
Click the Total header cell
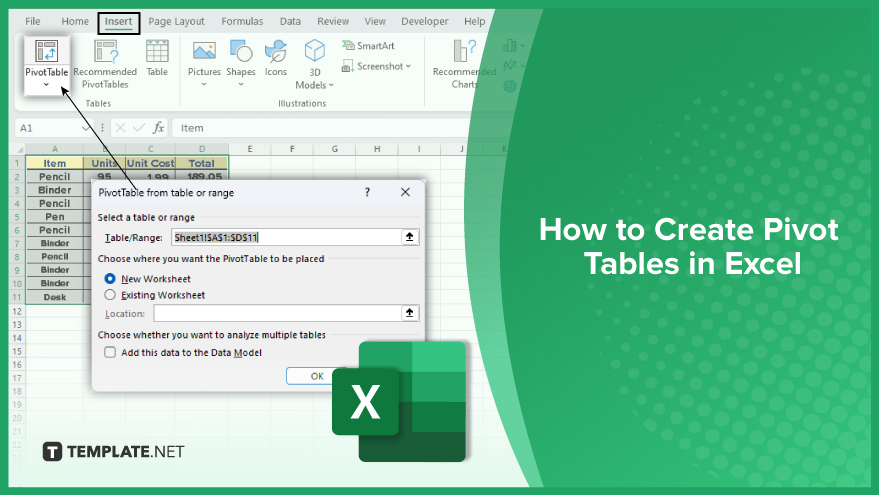tap(201, 163)
